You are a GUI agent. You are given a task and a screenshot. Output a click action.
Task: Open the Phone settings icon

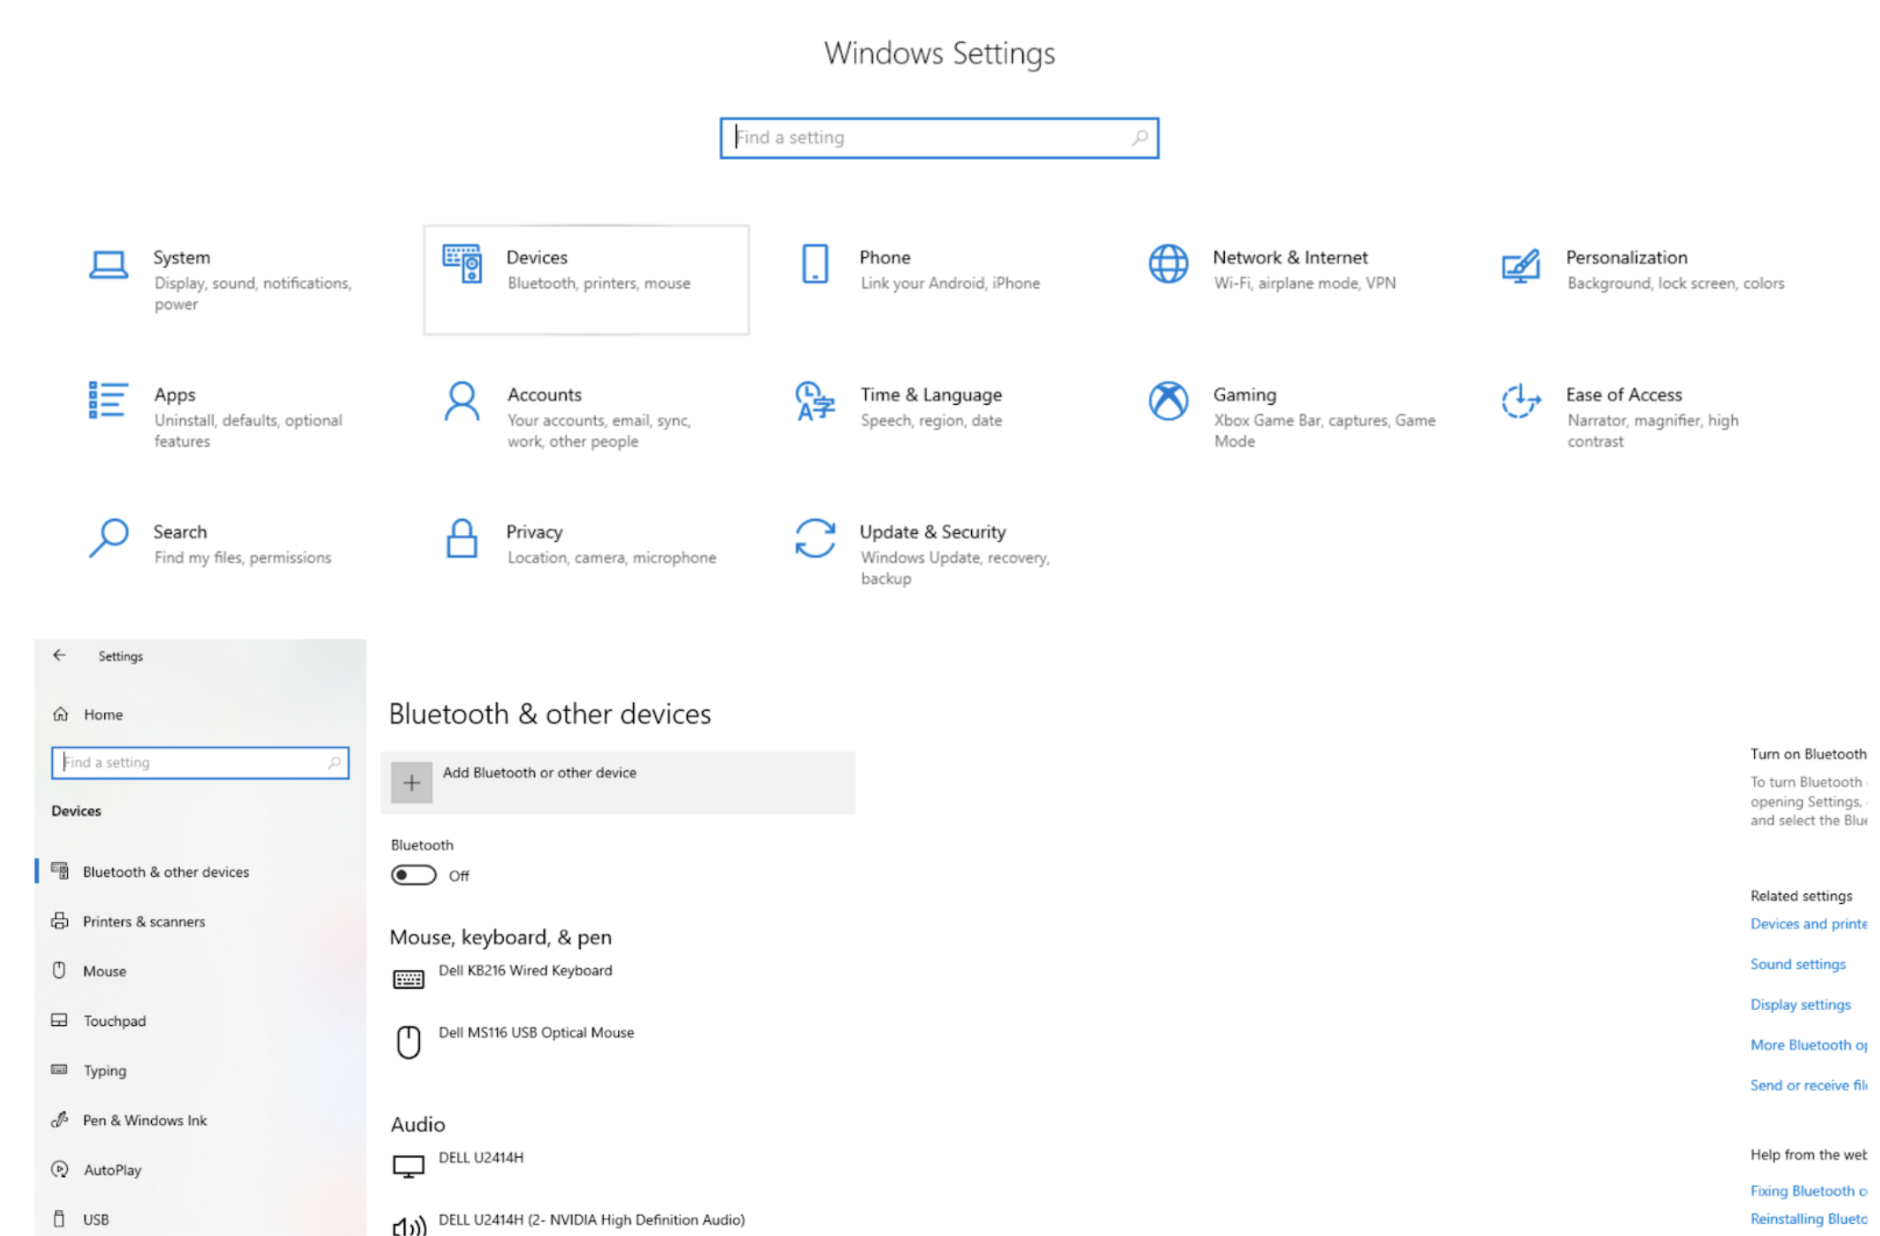815,265
